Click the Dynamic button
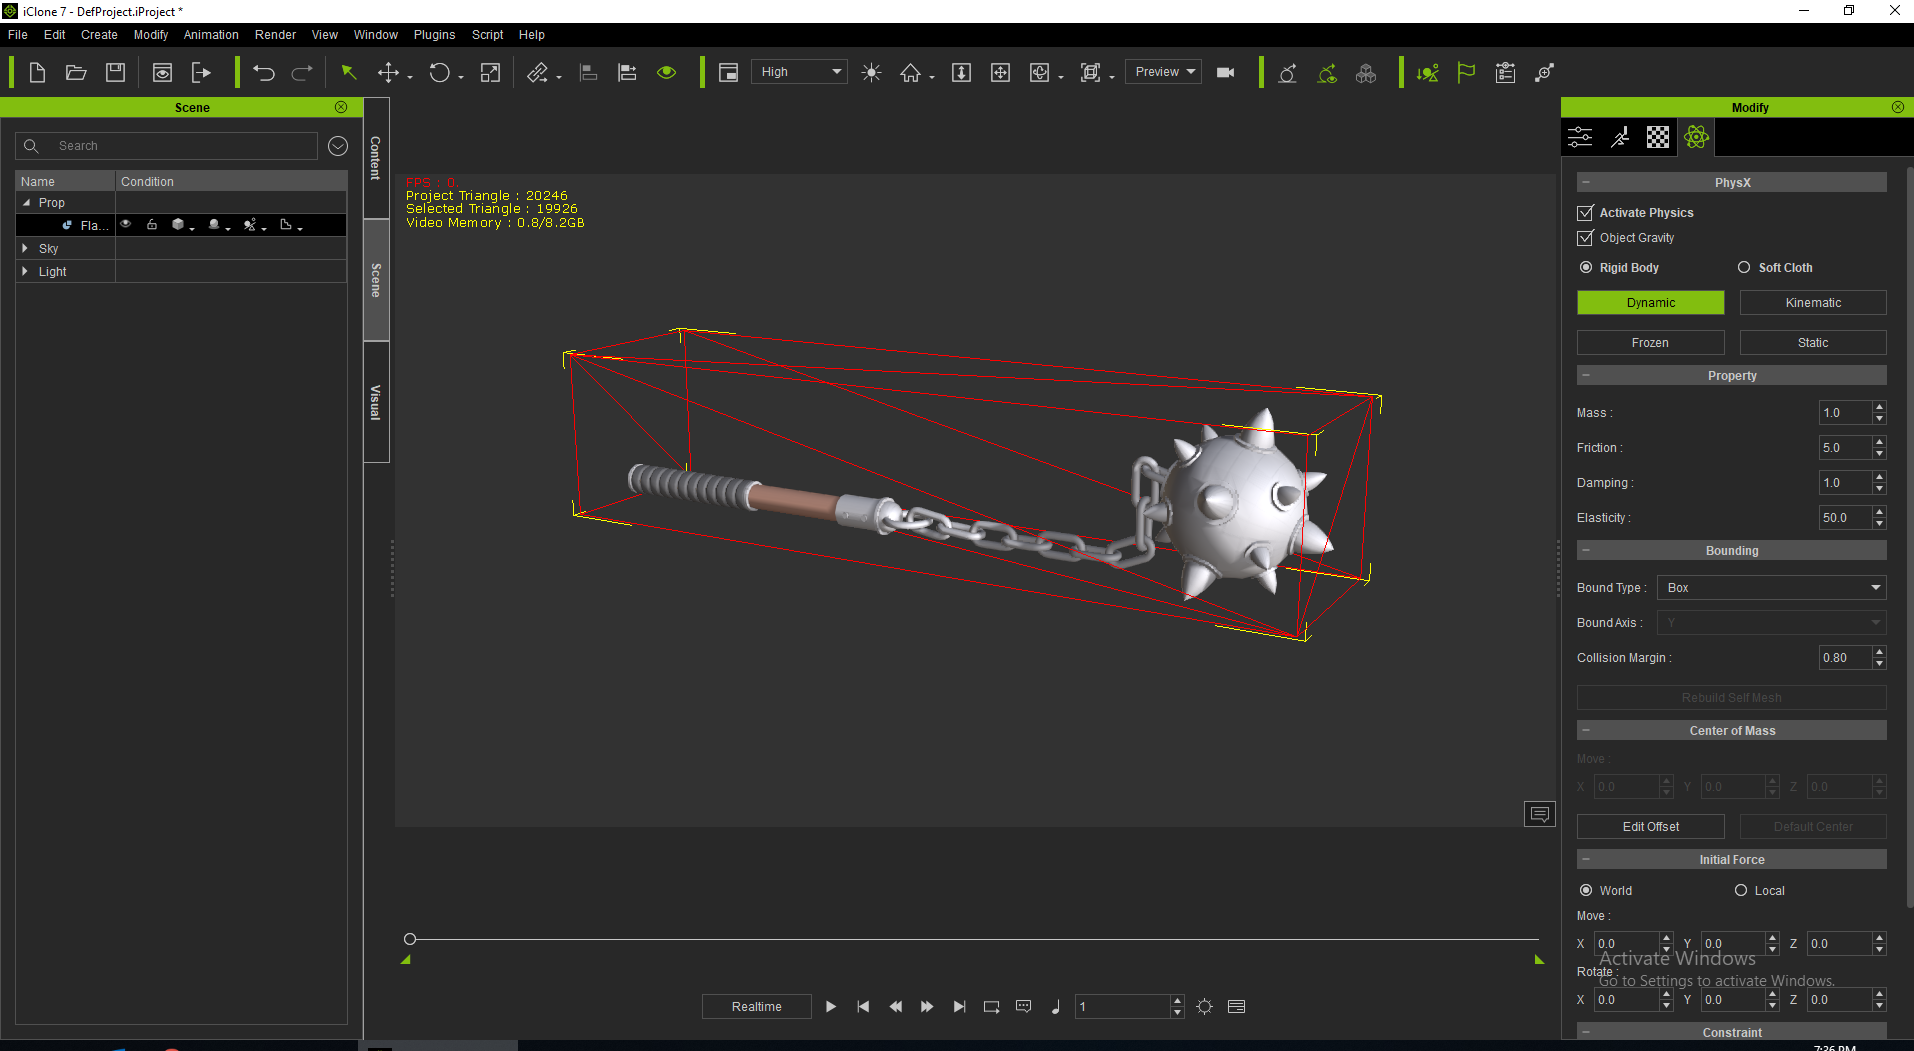This screenshot has height=1051, width=1914. coord(1650,303)
